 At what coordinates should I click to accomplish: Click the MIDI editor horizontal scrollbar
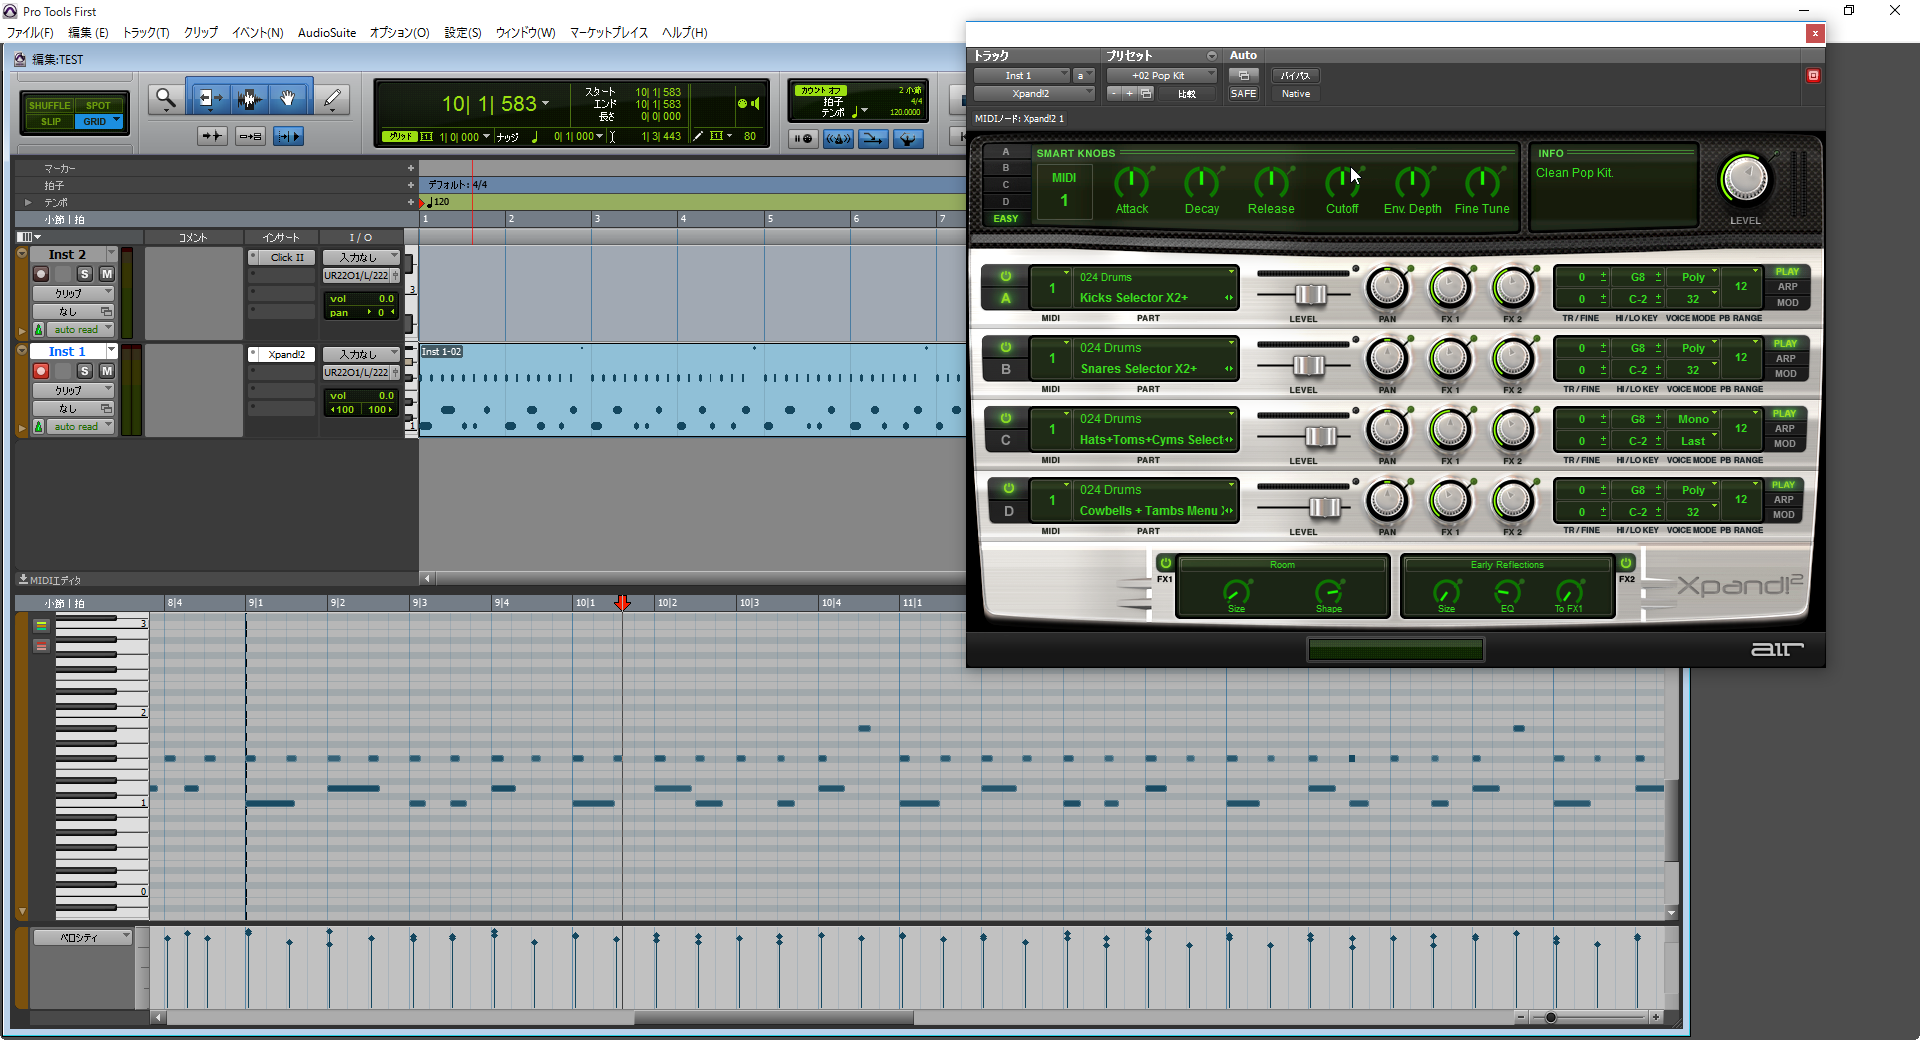click(x=773, y=1018)
